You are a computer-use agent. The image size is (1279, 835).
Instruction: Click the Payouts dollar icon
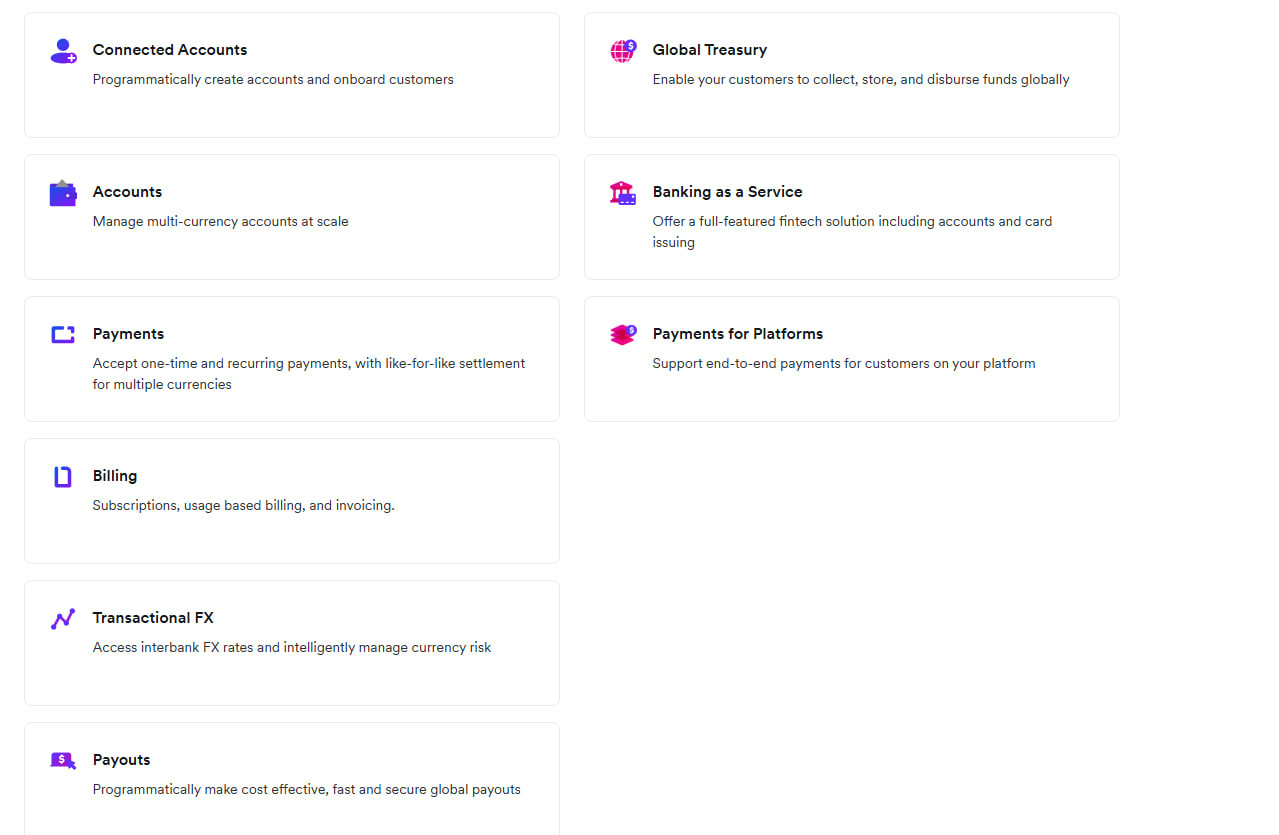point(63,761)
